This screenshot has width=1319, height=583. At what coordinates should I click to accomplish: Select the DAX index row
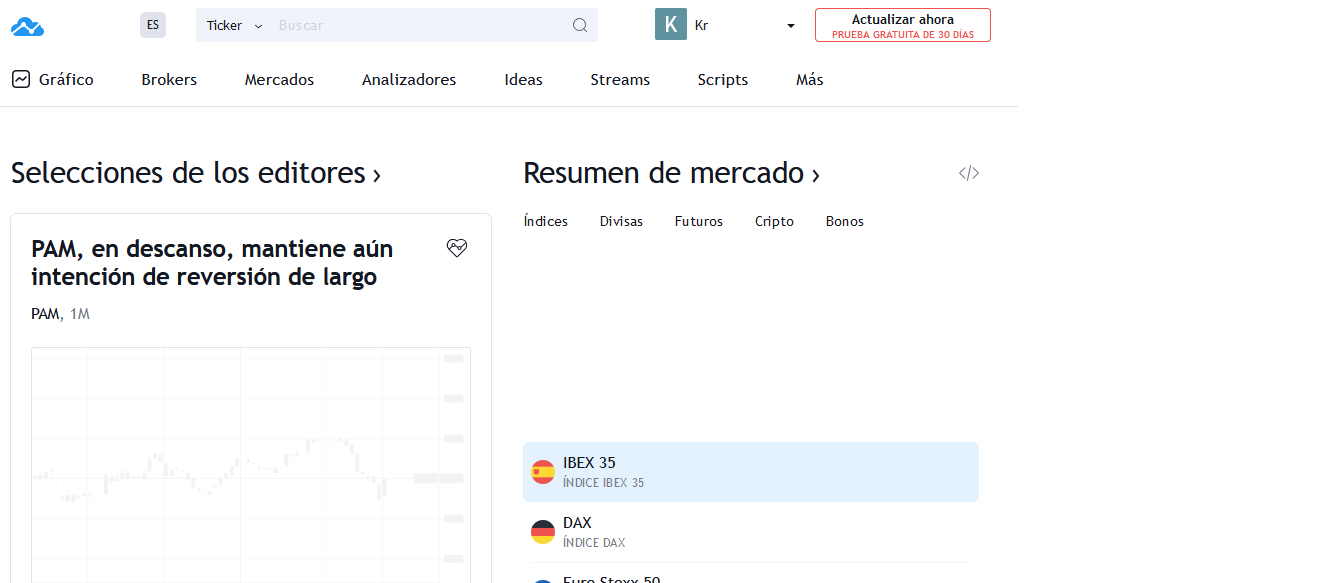coord(751,532)
